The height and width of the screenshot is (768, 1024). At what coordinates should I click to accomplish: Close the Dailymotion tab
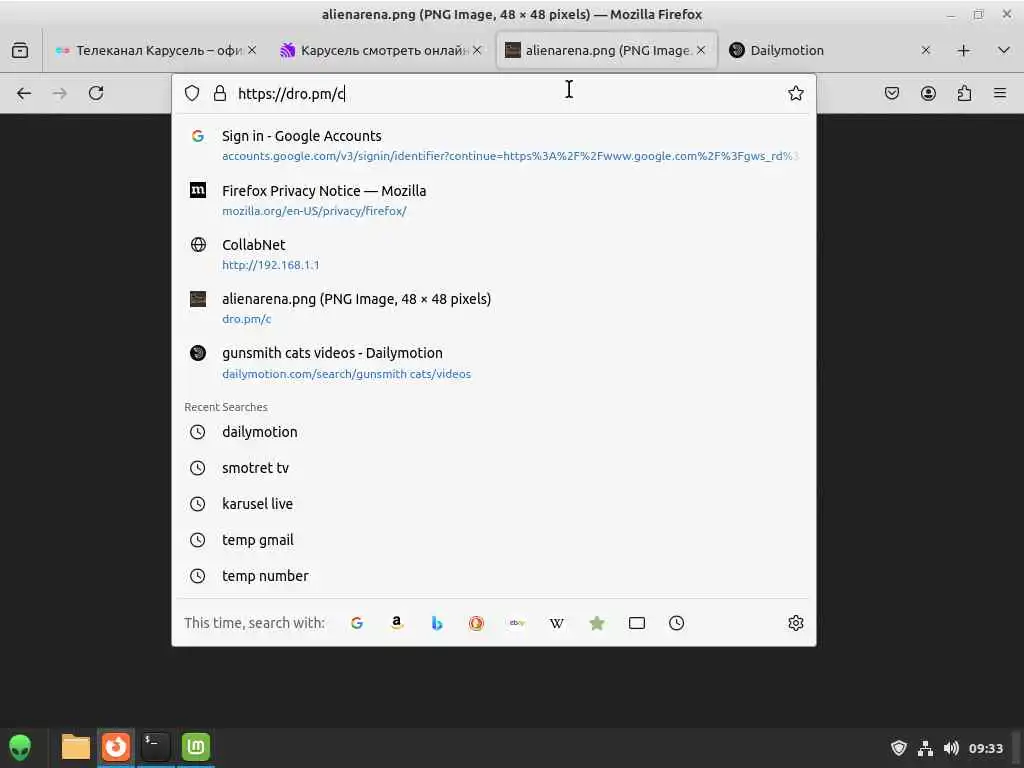click(925, 50)
